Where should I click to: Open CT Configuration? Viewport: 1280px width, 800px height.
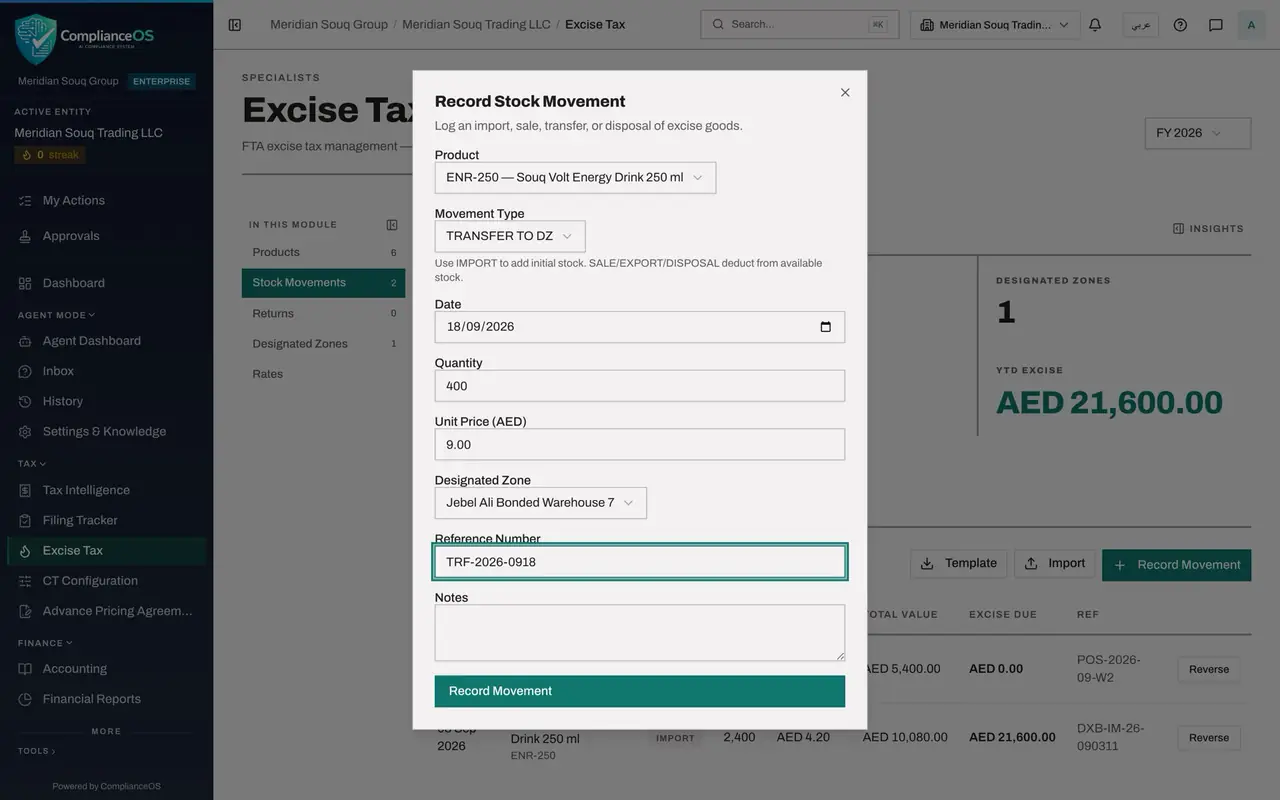(x=106, y=581)
